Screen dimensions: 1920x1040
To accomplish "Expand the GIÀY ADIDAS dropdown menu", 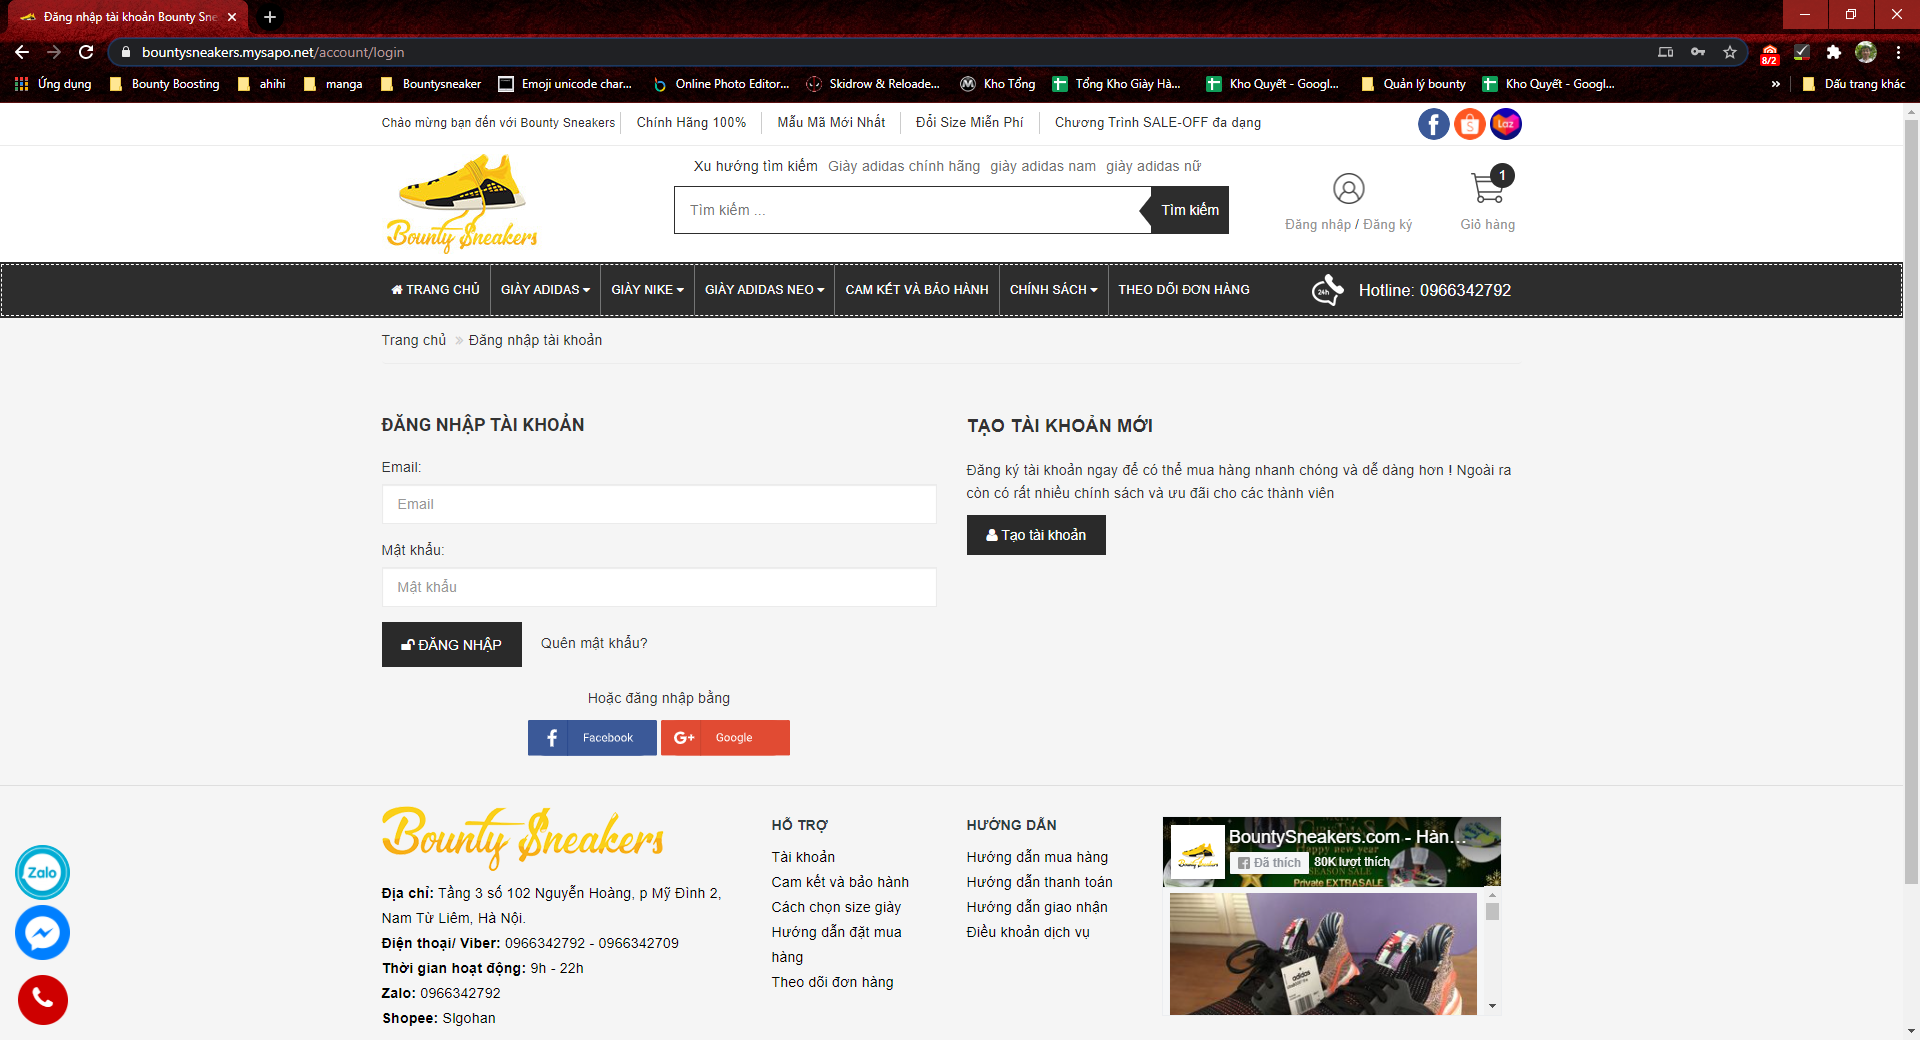I will coord(545,290).
